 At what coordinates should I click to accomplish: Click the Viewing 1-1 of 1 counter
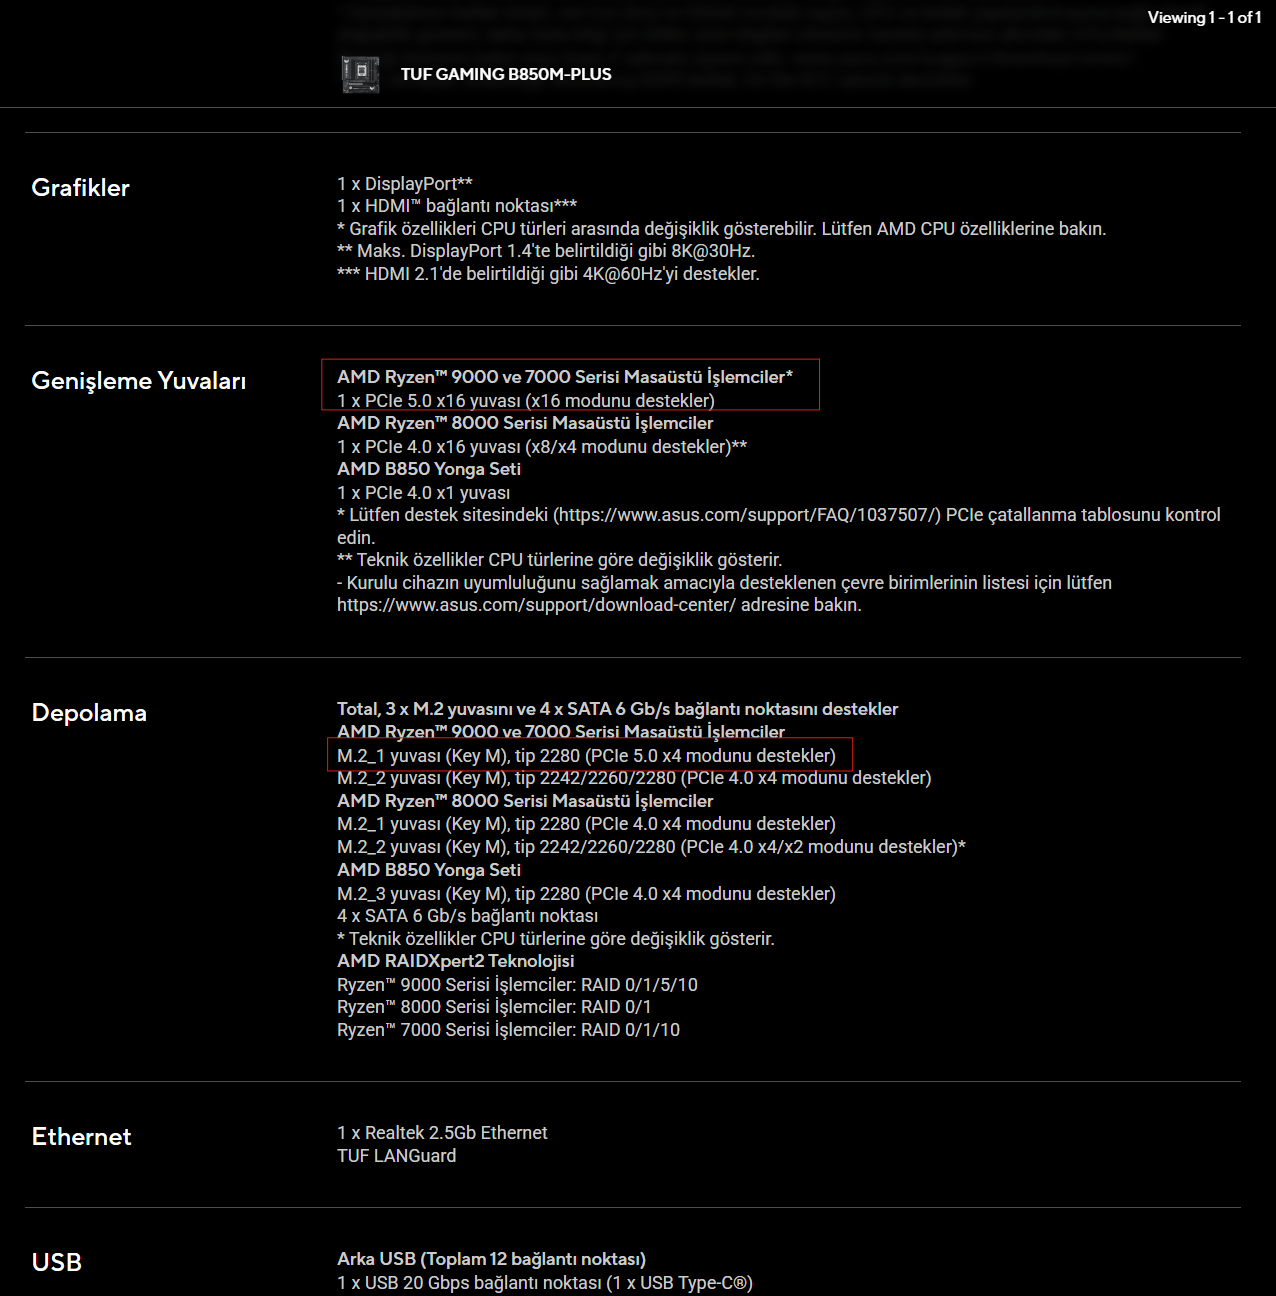click(x=1204, y=17)
